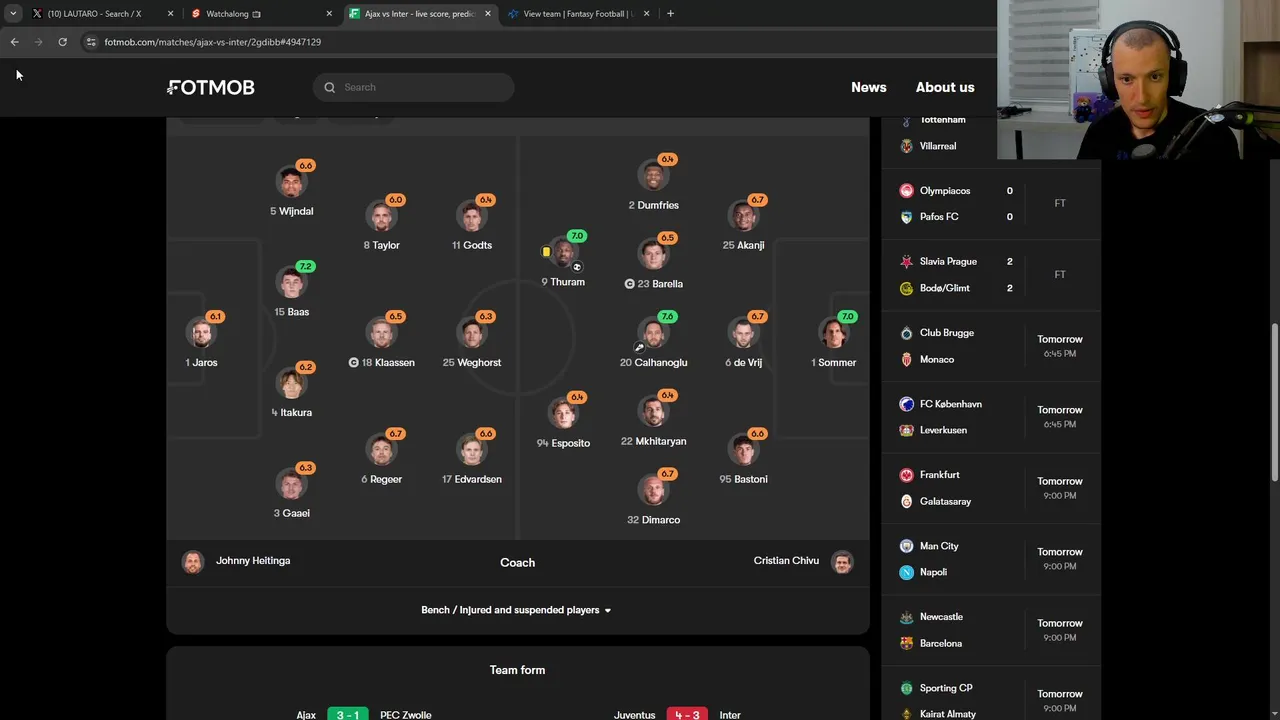Select the Ajax vs Inter tab
The width and height of the screenshot is (1280, 720).
click(x=420, y=14)
